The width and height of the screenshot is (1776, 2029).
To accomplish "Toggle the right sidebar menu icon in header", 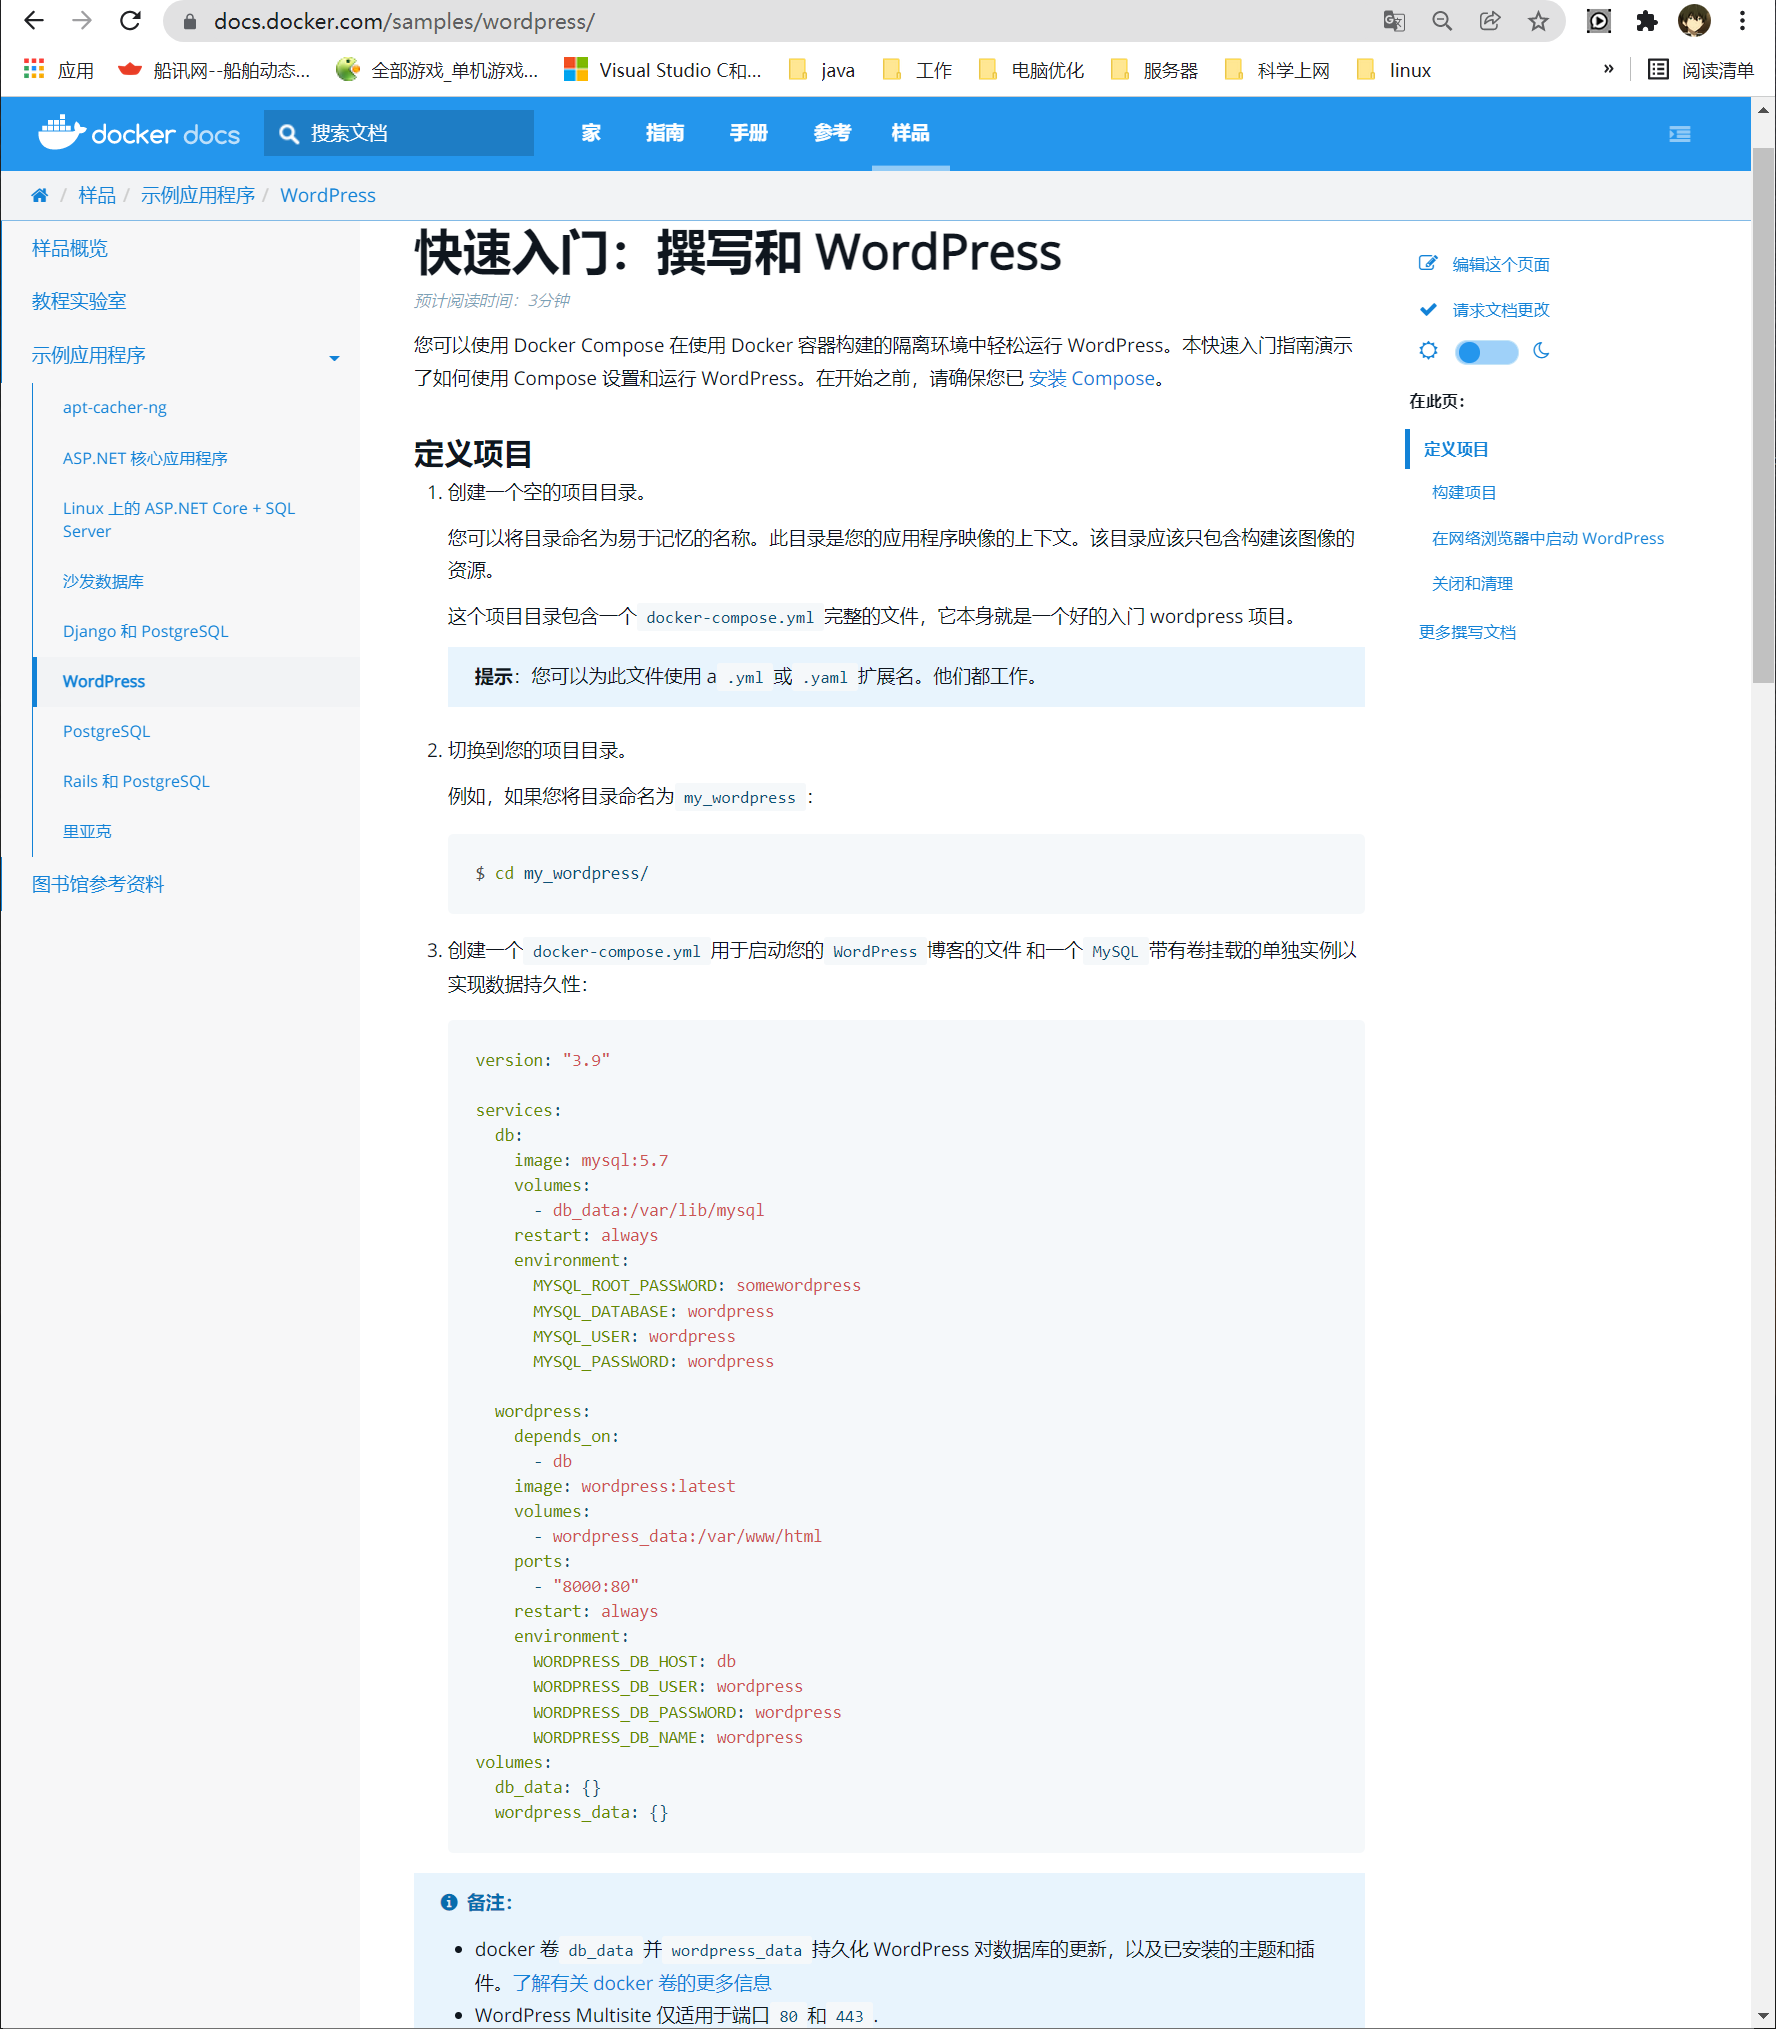I will 1679,134.
